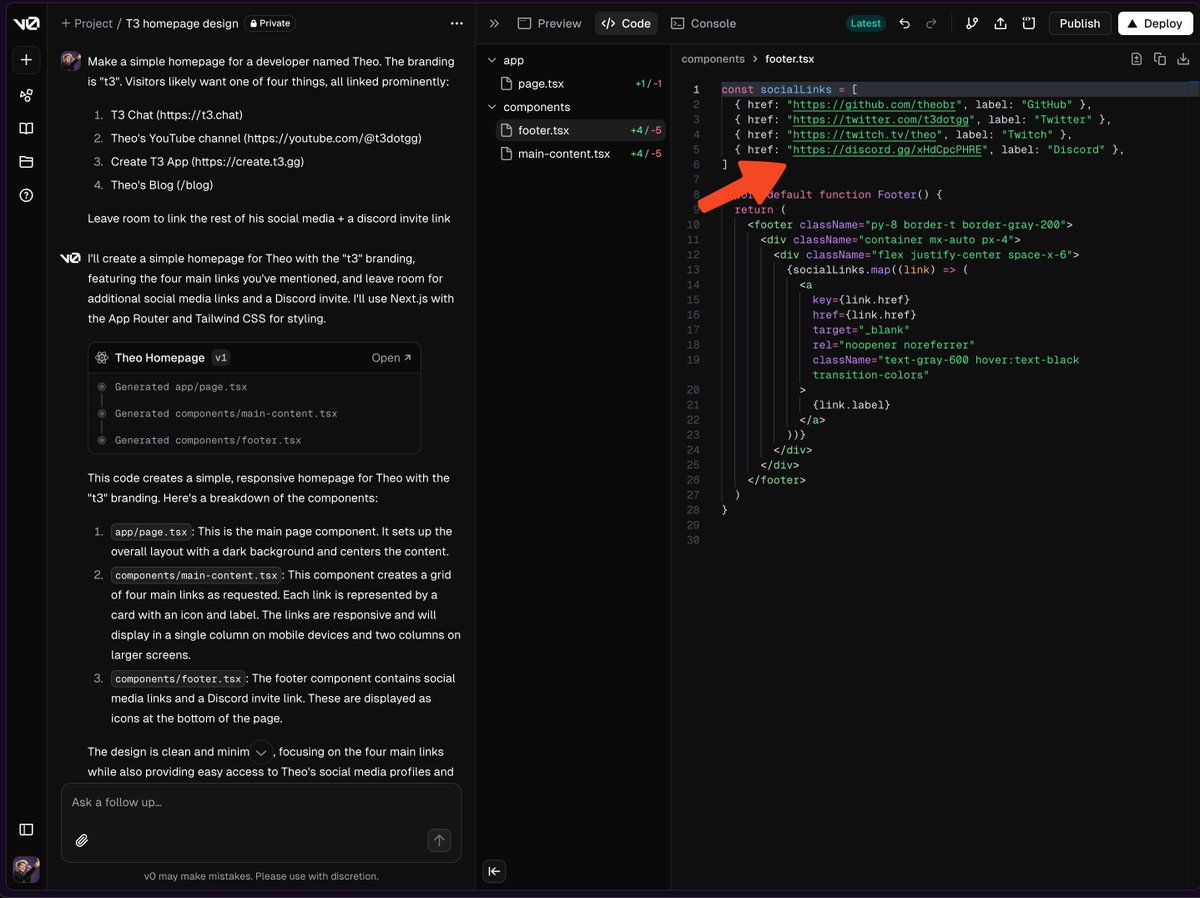Click Generated components/footer.tsx step
Image resolution: width=1200 pixels, height=898 pixels.
208,440
